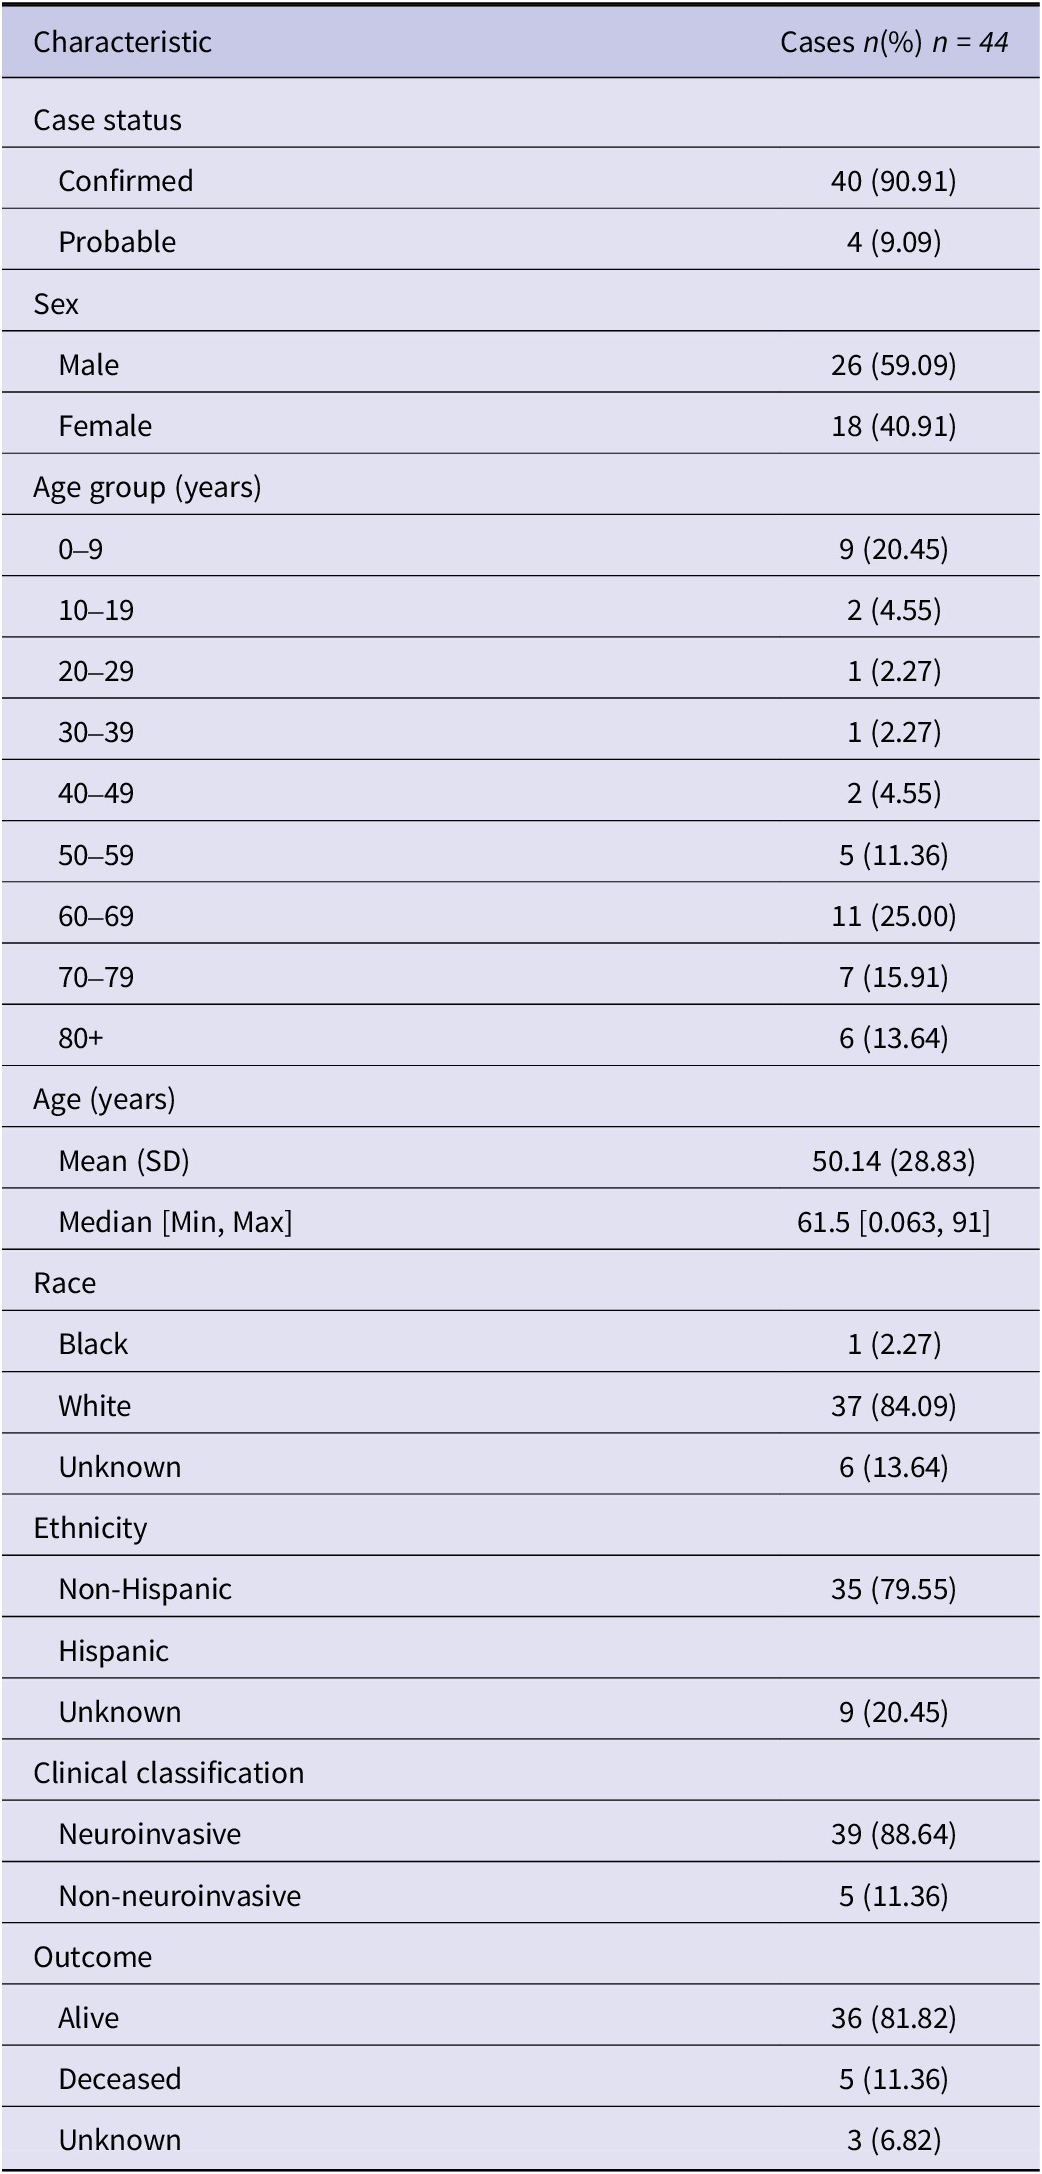Click the 60–69 value 11 (25.00)
The image size is (1042, 2174).
tap(893, 916)
